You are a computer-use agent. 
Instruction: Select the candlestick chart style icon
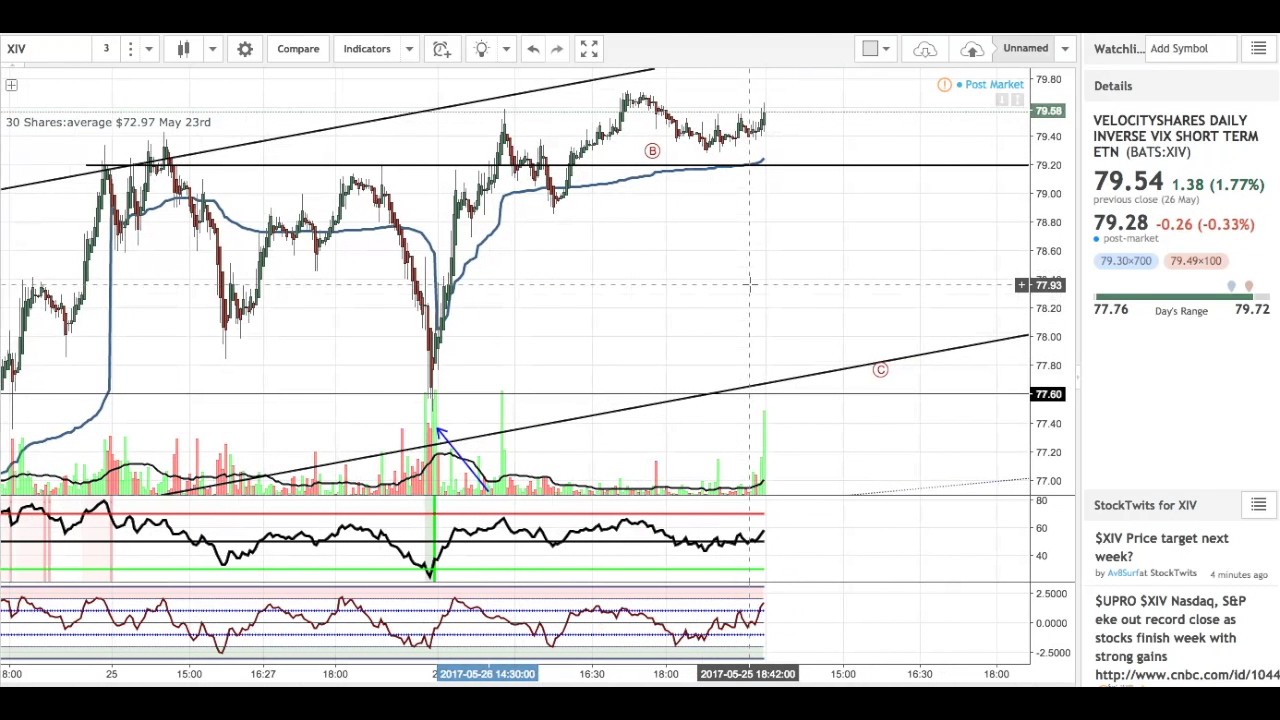tap(184, 48)
